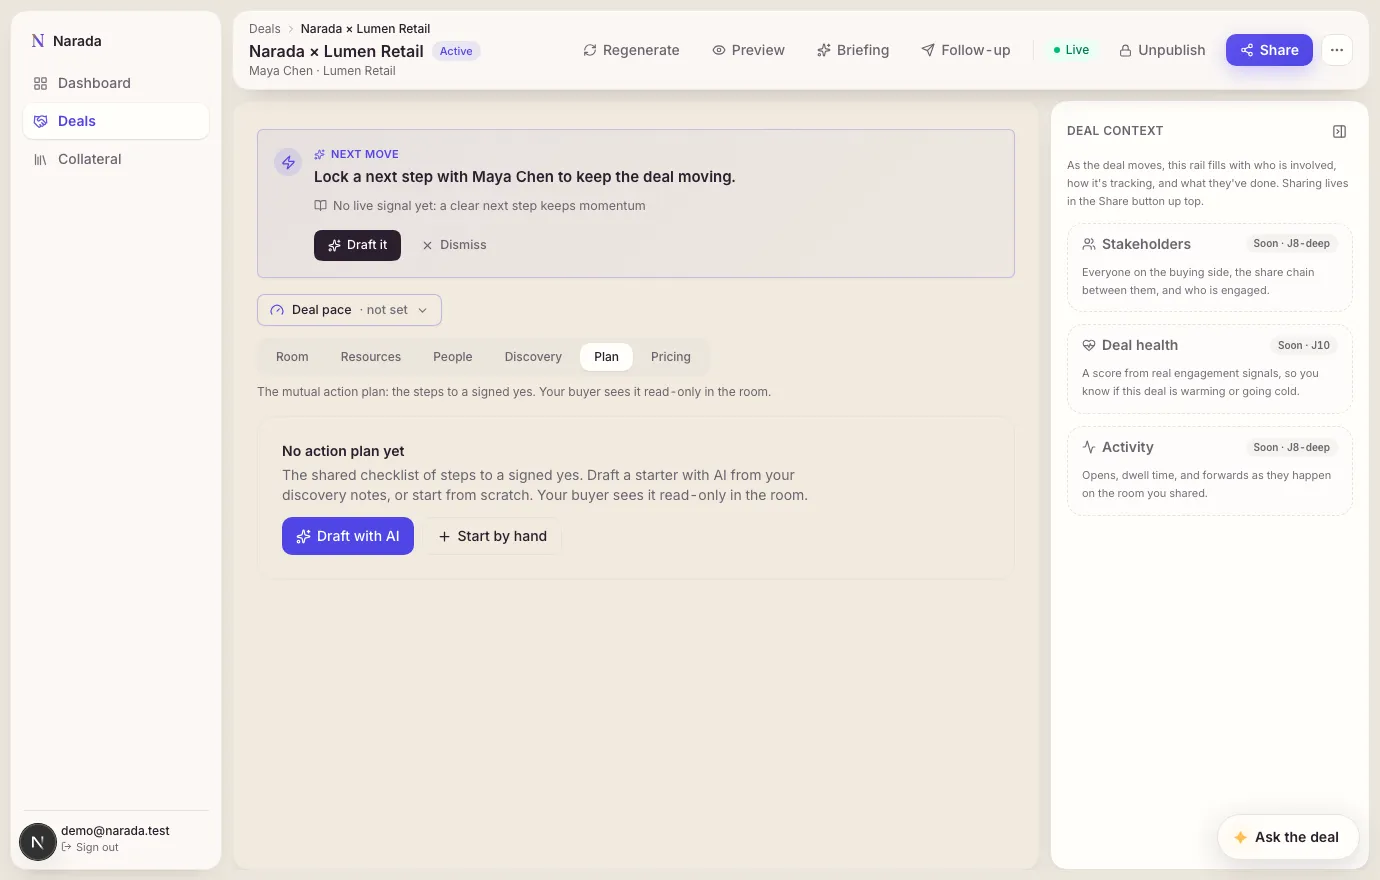Image resolution: width=1380 pixels, height=880 pixels.
Task: Open the more options ellipsis menu
Action: click(x=1337, y=50)
